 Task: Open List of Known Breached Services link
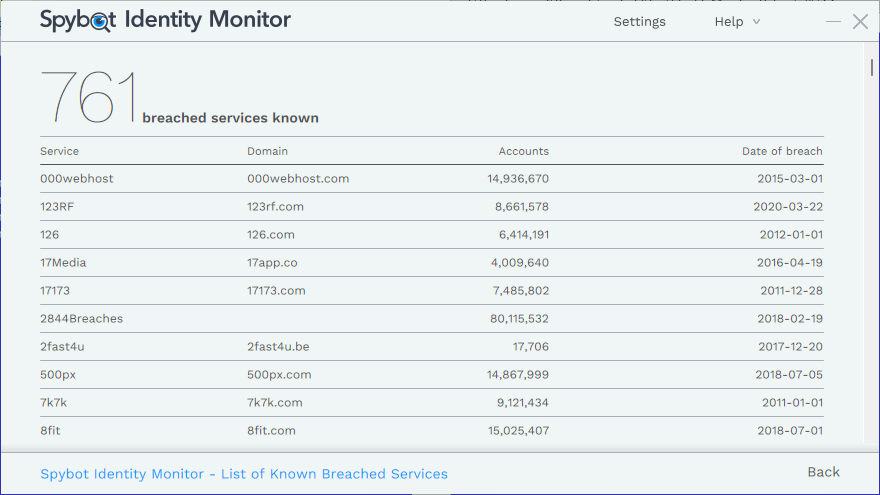244,474
